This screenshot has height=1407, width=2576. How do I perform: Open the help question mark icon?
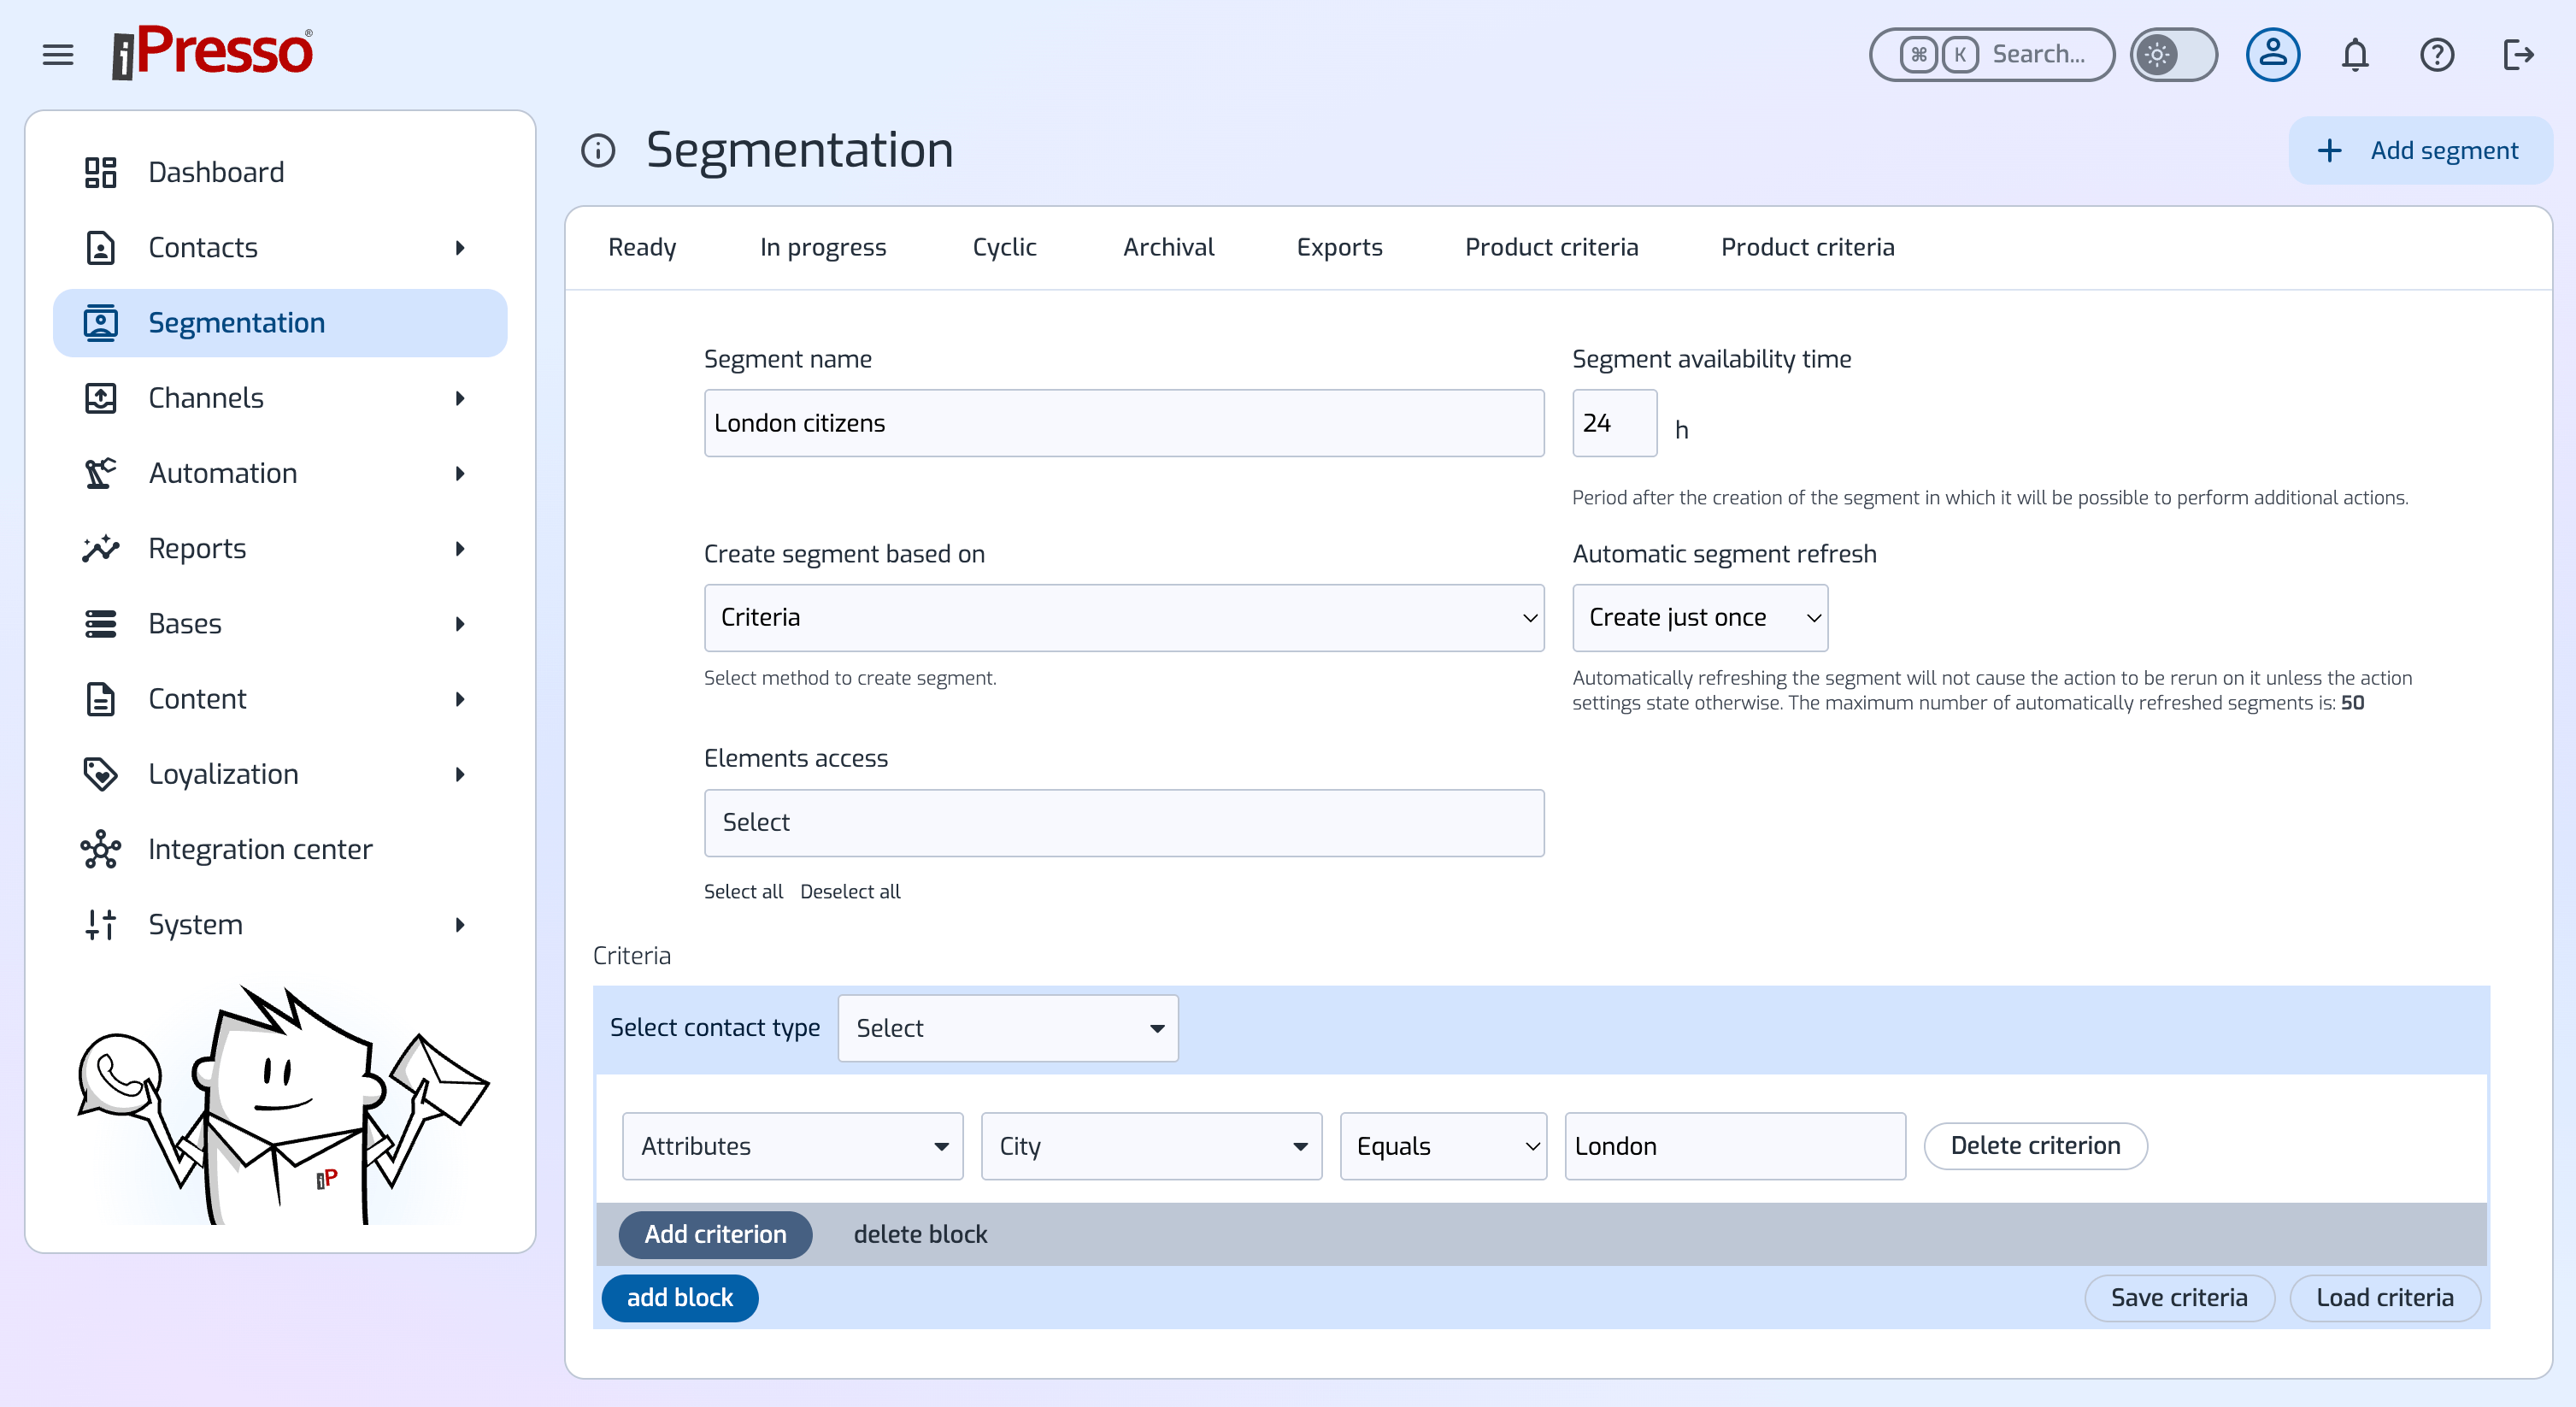tap(2437, 54)
